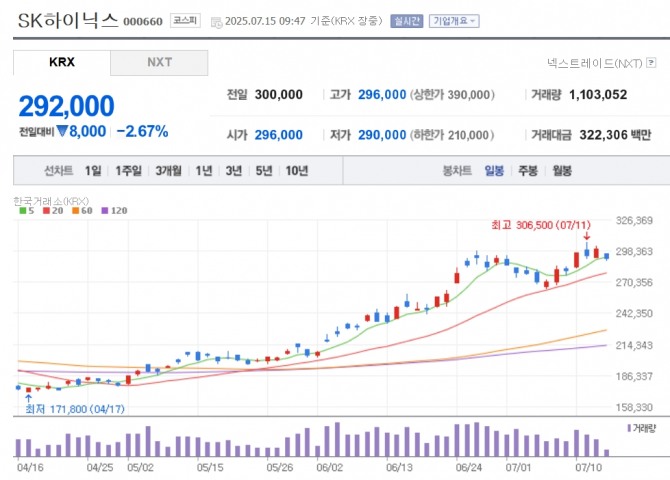This screenshot has width=670, height=480.
Task: Select the 월봉 monthly candle chart
Action: point(561,171)
